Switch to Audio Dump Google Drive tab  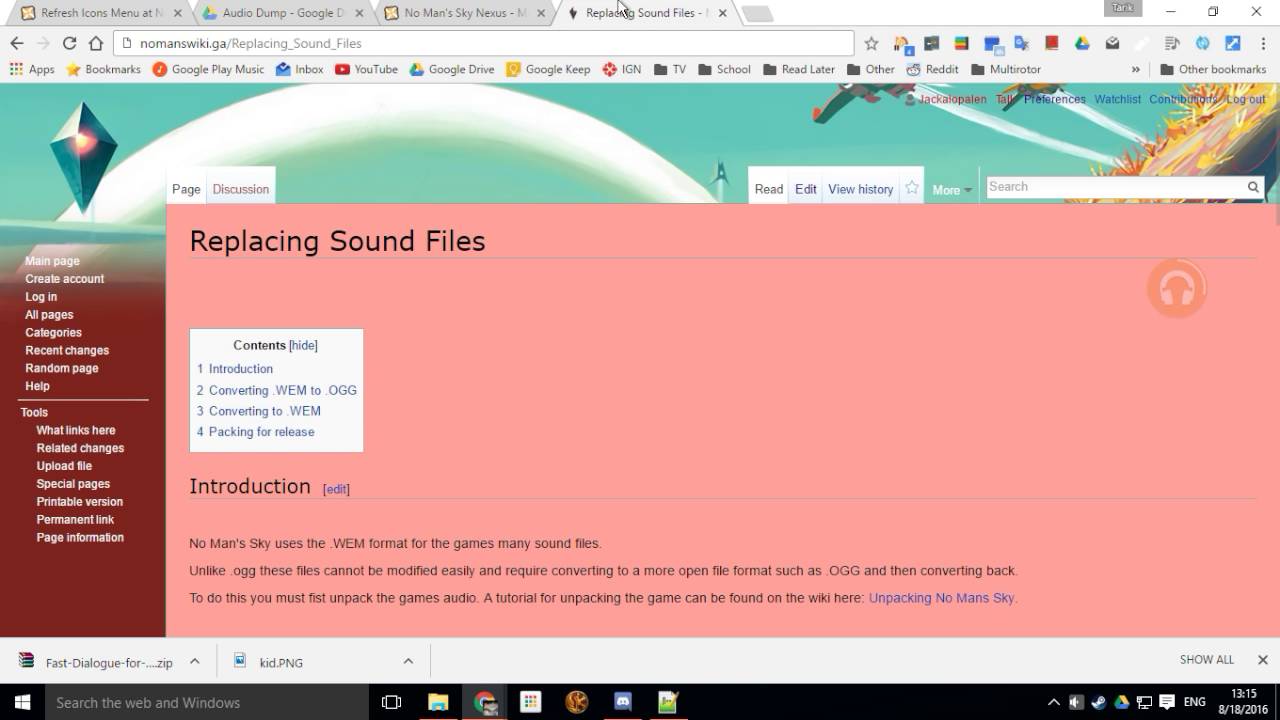[x=283, y=13]
